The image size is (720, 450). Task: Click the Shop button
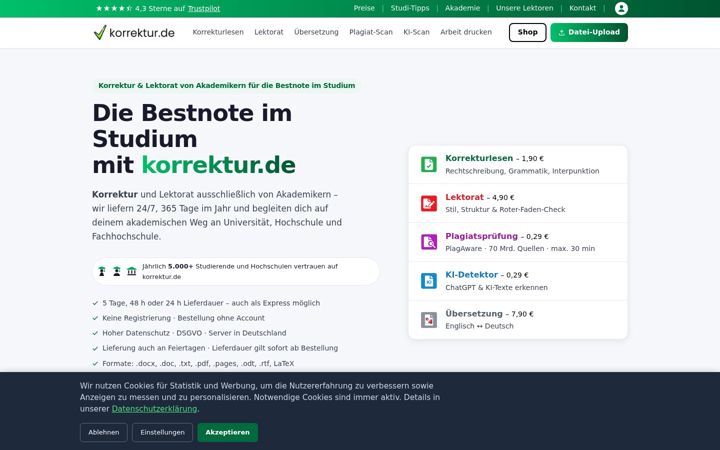(x=527, y=33)
